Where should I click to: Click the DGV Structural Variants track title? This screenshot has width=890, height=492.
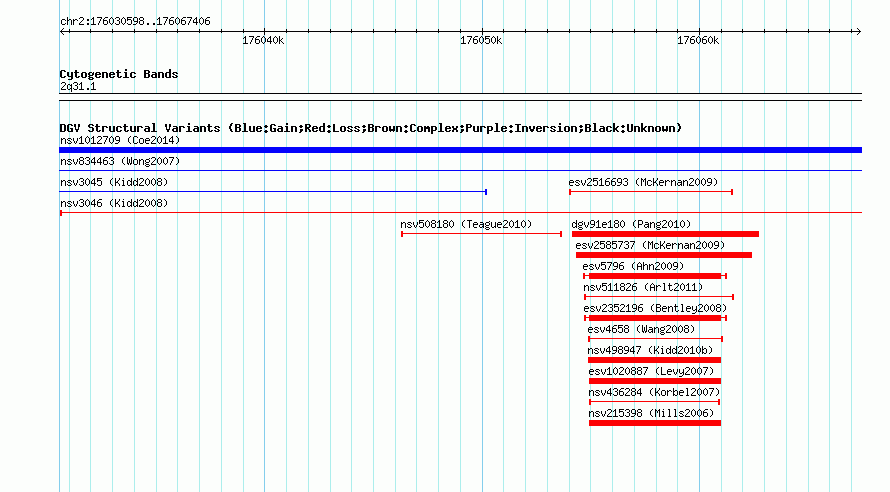click(x=370, y=128)
